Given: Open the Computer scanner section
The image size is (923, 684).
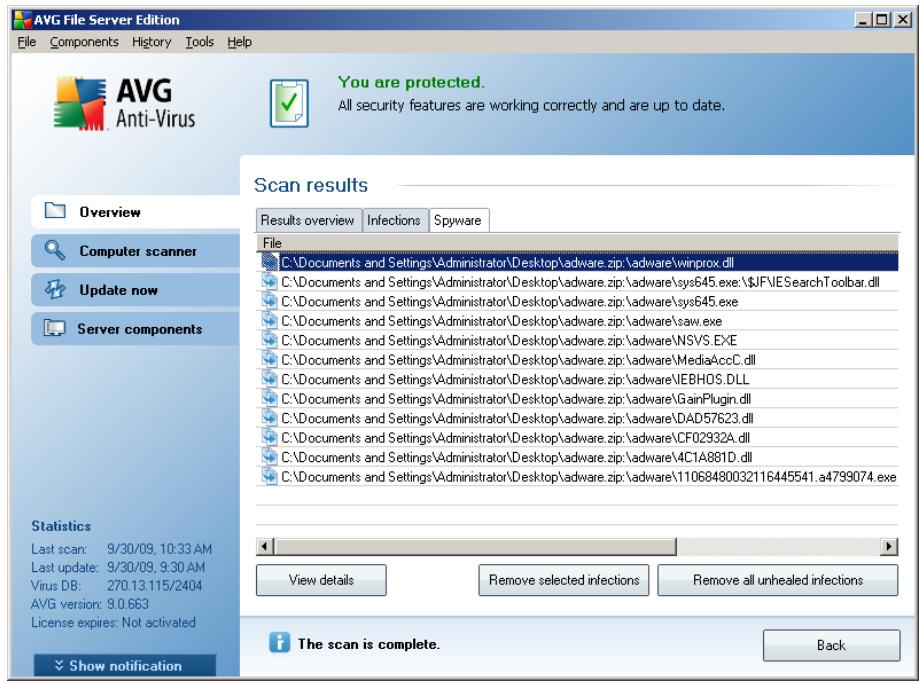Looking at the screenshot, I should pos(135,251).
